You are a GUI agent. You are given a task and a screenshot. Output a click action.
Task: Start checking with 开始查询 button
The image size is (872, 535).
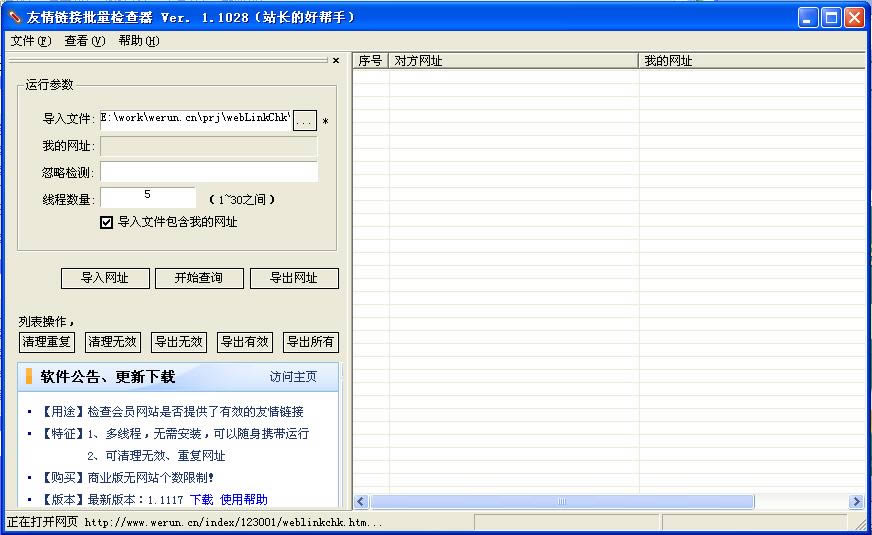(199, 278)
